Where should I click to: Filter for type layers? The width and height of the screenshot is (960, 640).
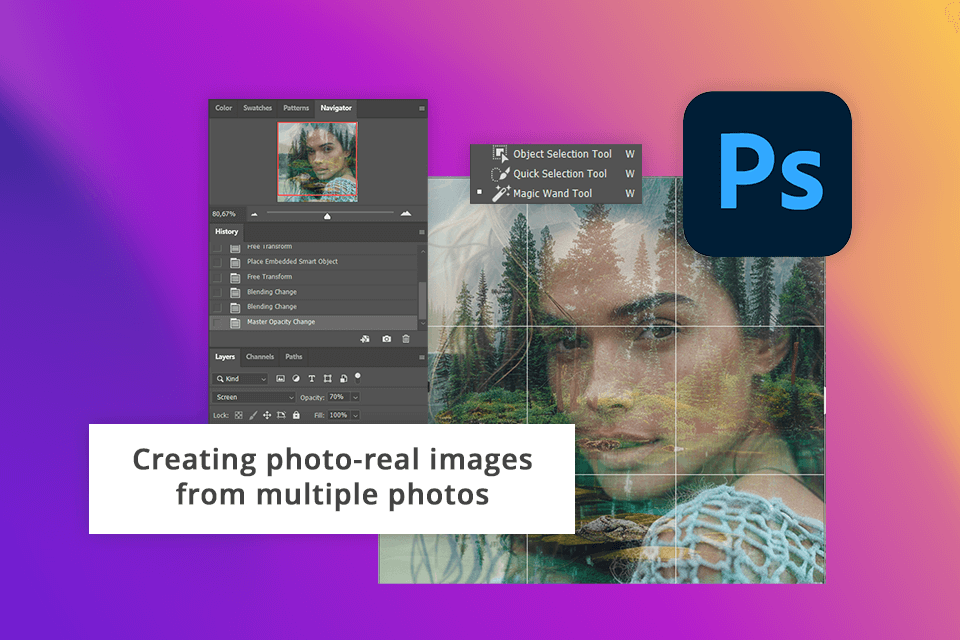(312, 378)
